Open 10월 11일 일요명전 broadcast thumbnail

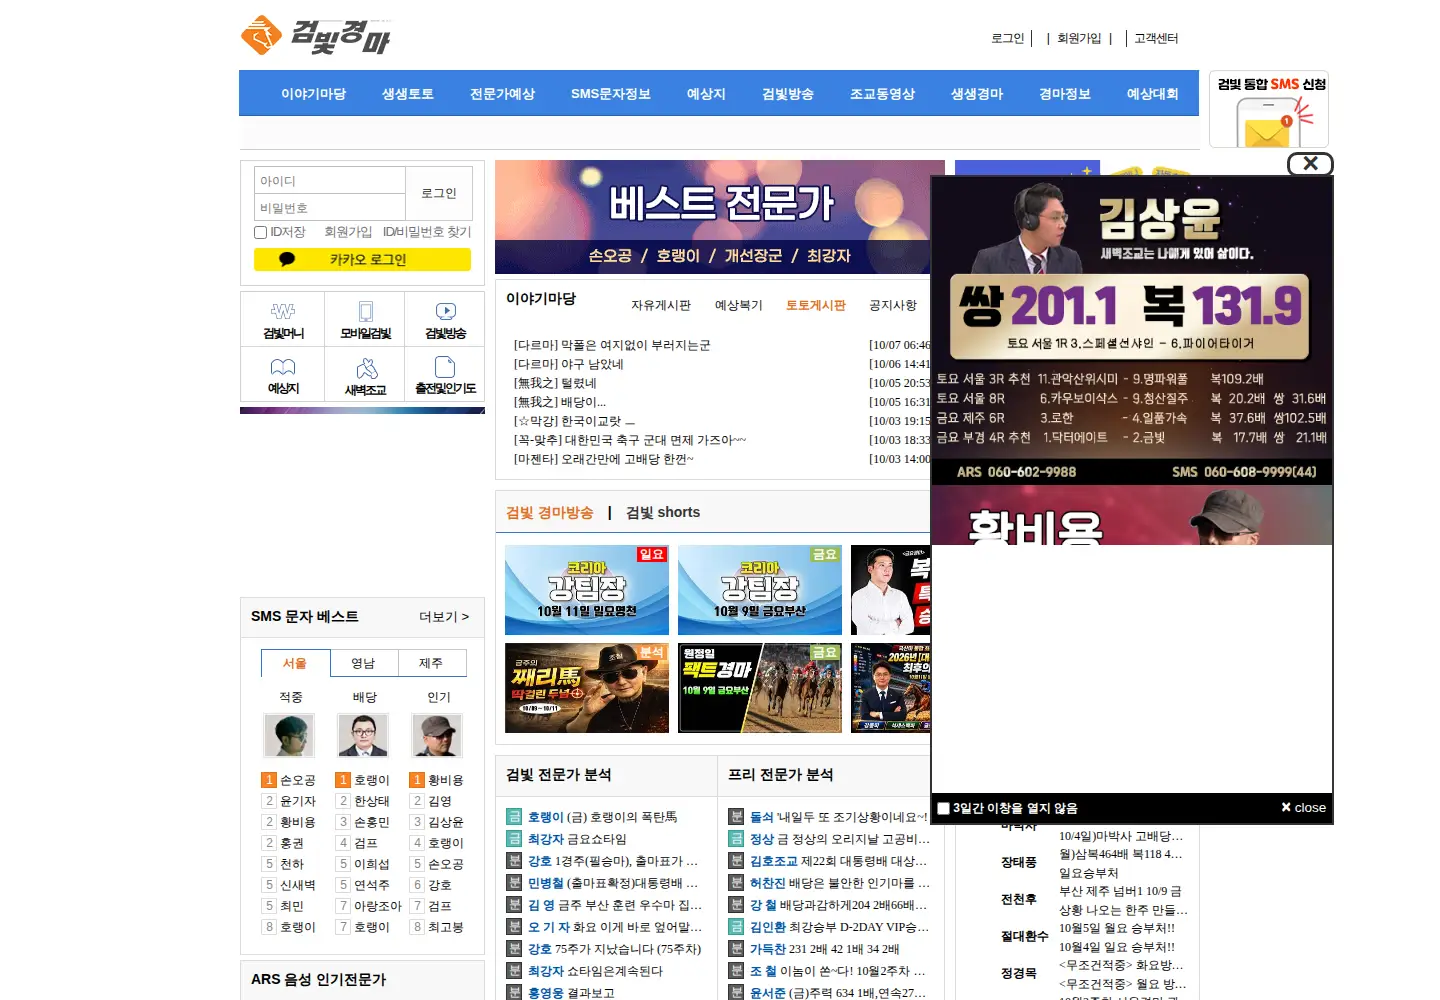tap(587, 590)
